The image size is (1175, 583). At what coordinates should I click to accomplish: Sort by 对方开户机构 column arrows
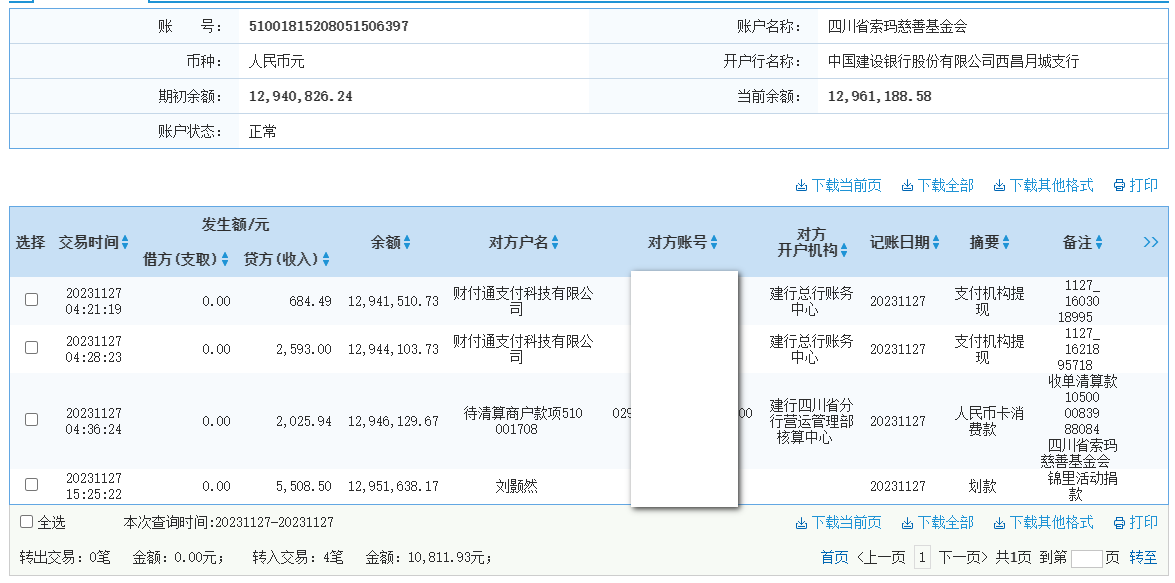[x=845, y=251]
